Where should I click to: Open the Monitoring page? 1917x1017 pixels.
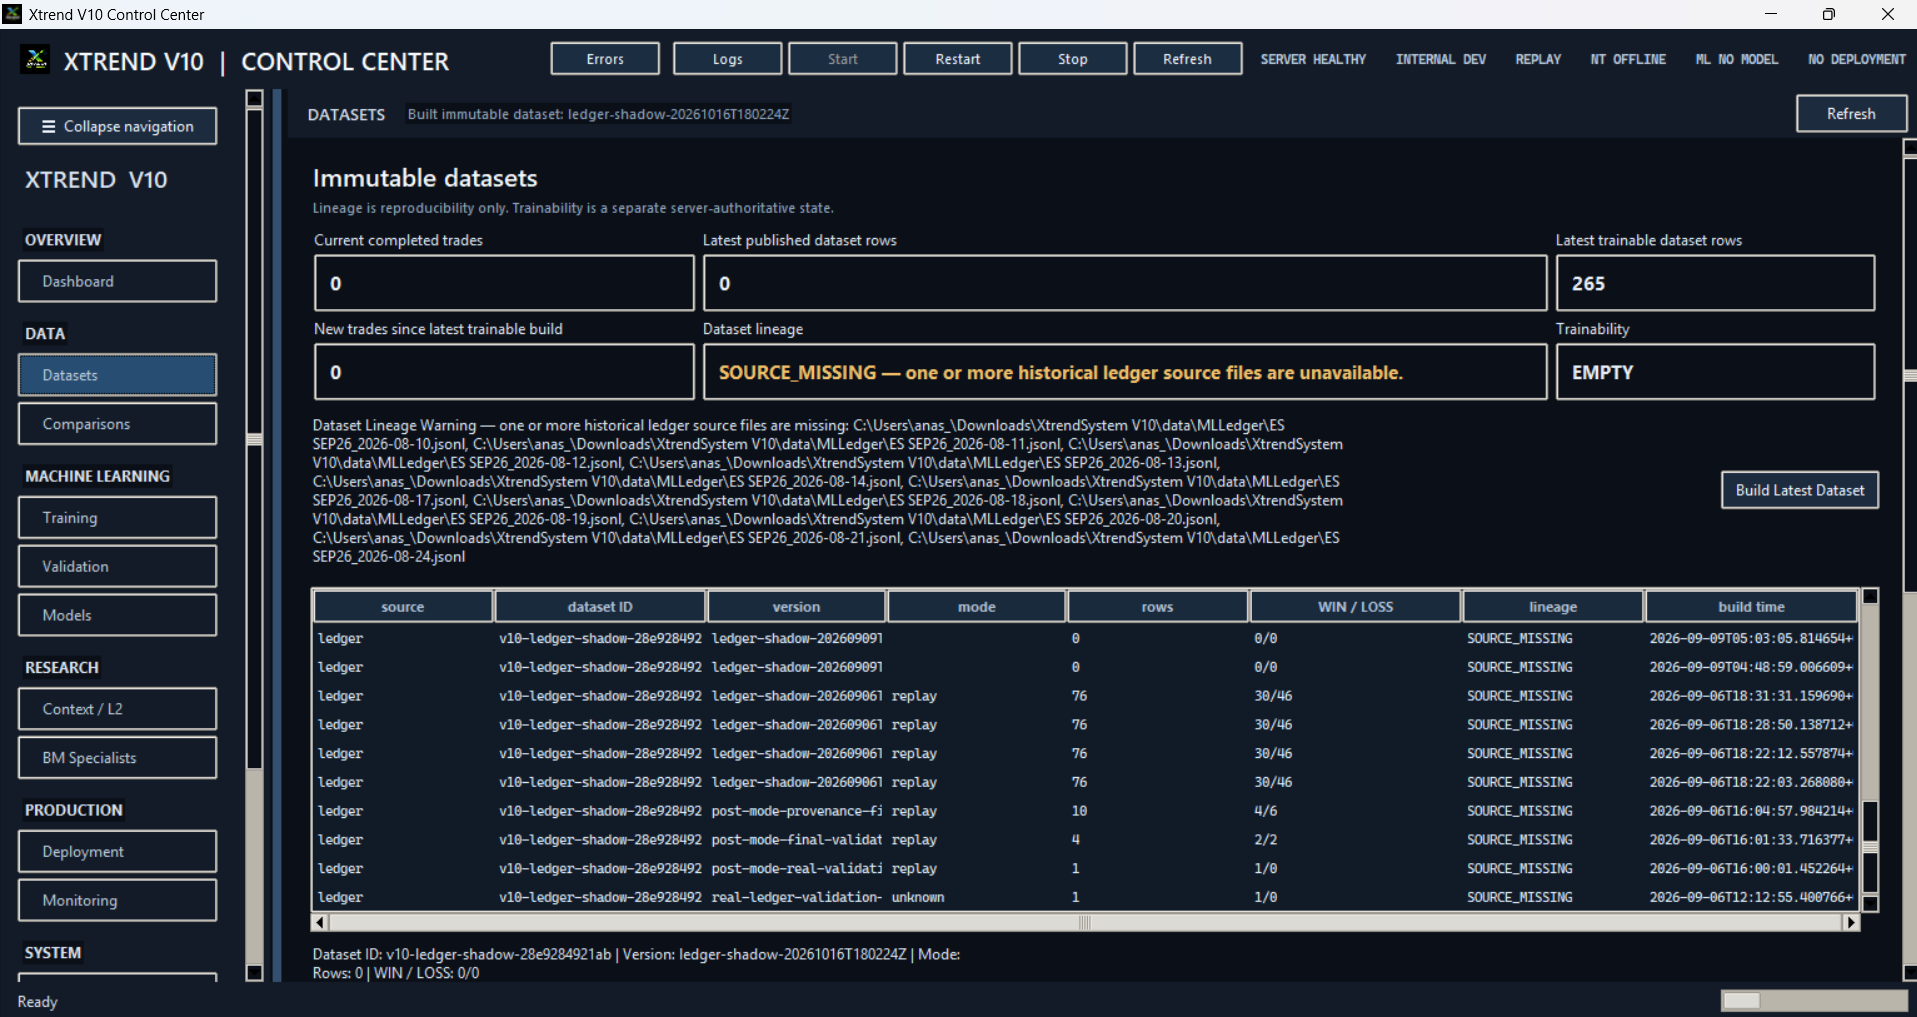tap(117, 900)
